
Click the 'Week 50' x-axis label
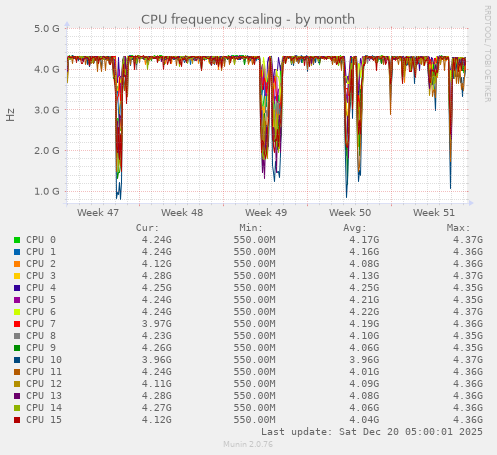(350, 213)
